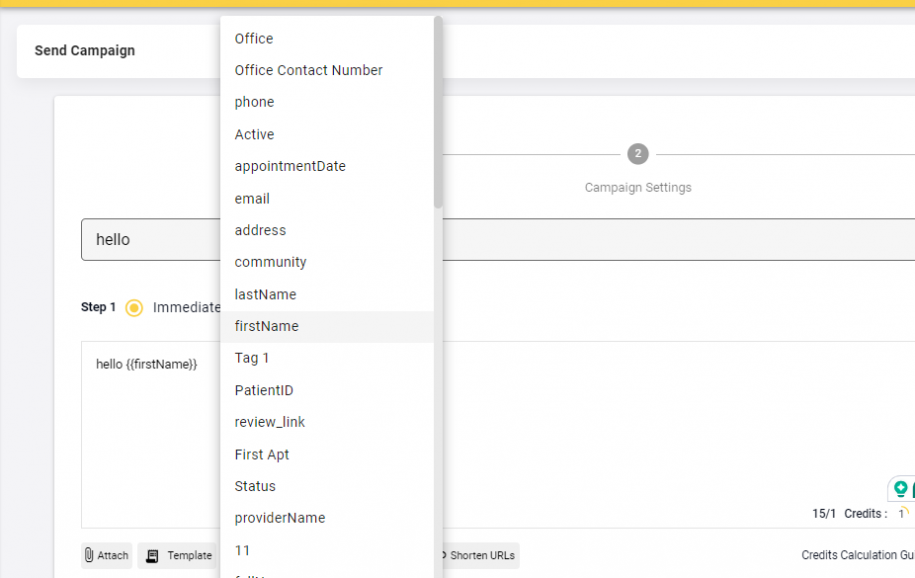Screen dimensions: 915x578
Task: Choose review_link from the list
Action: (268, 422)
